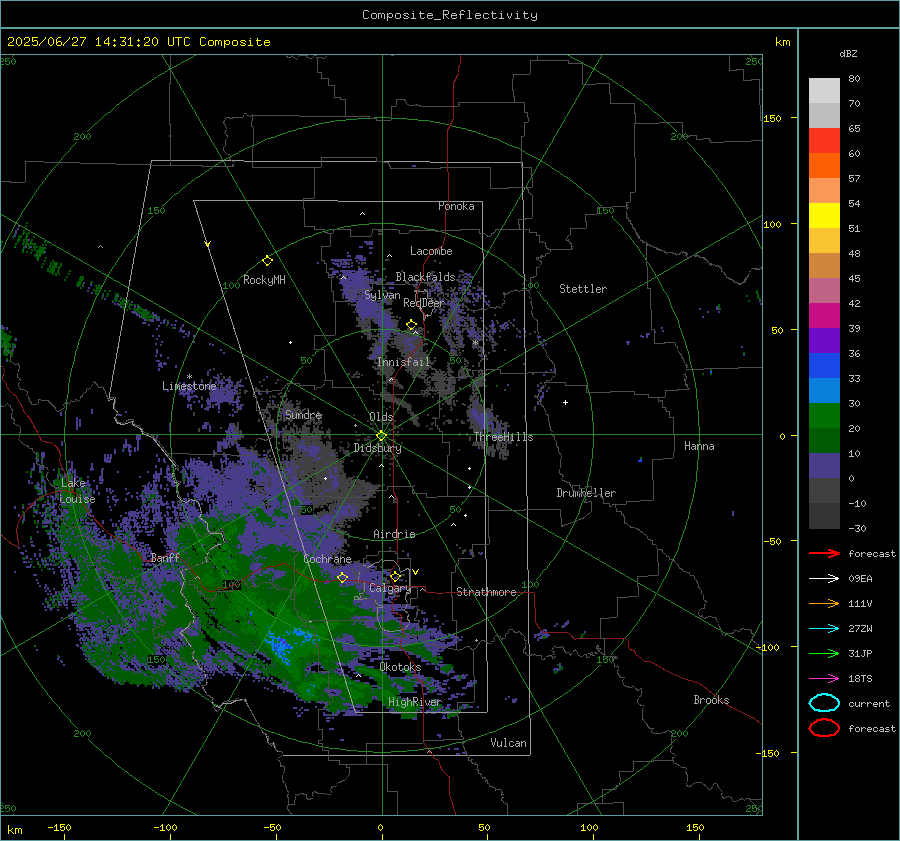
Task: Click the orange 111V arrow legend icon
Action: pyautogui.click(x=824, y=603)
